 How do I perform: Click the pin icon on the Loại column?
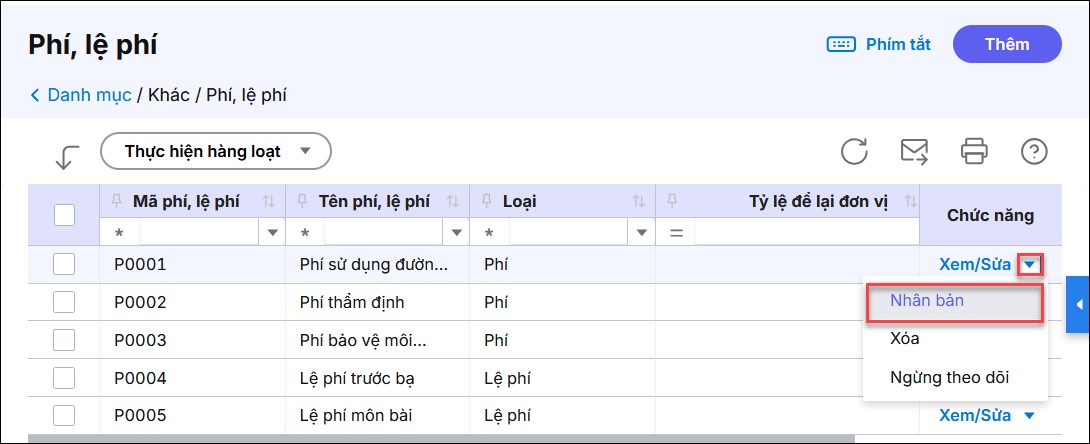[x=487, y=201]
